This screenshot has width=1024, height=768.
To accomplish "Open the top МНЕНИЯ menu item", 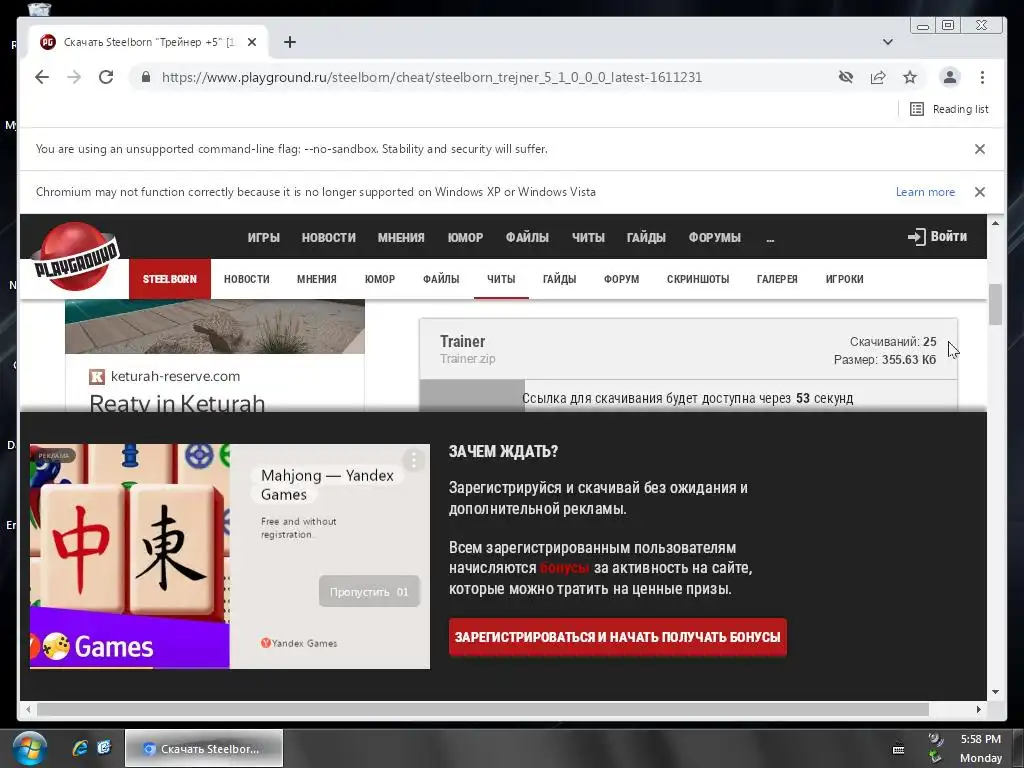I will click(x=401, y=238).
